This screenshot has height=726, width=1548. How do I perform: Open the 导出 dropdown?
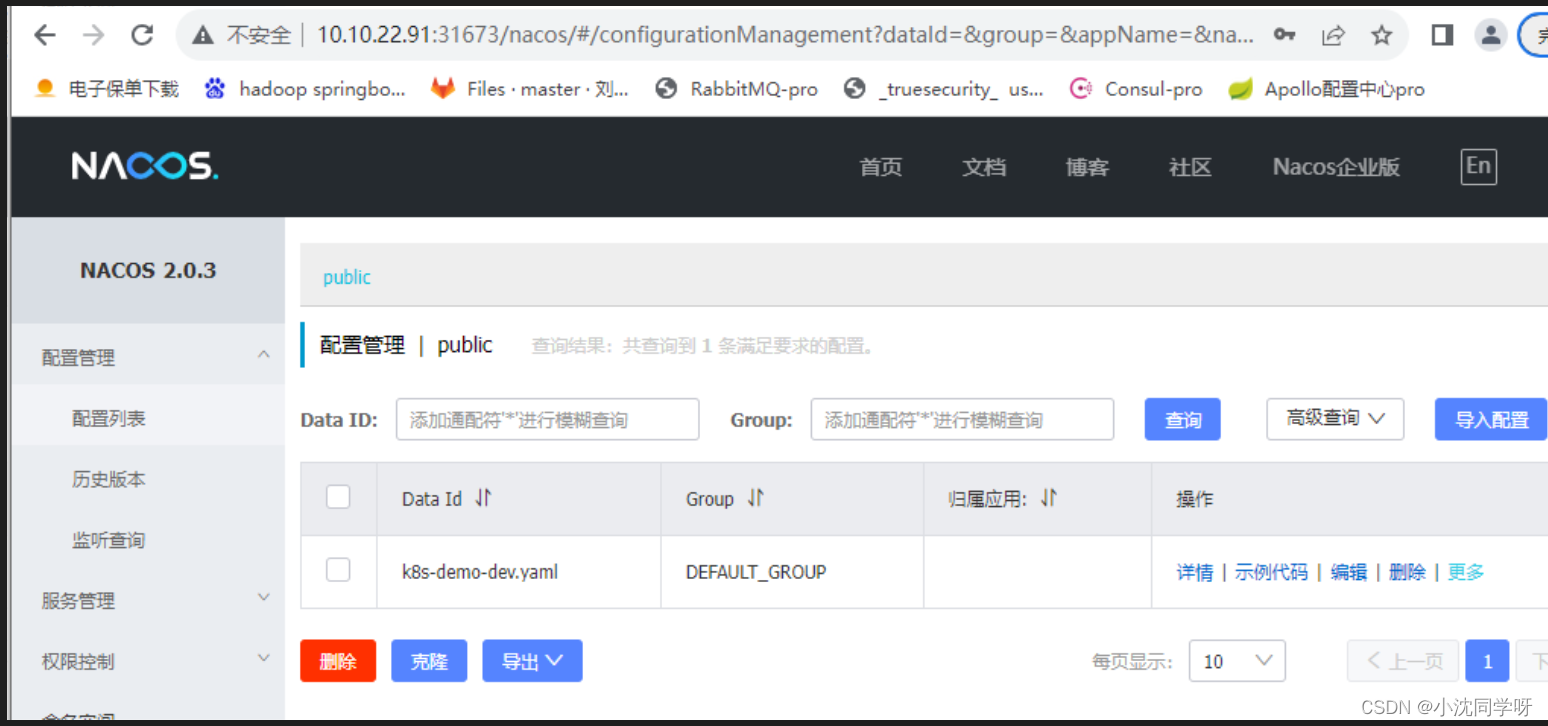pos(532,660)
